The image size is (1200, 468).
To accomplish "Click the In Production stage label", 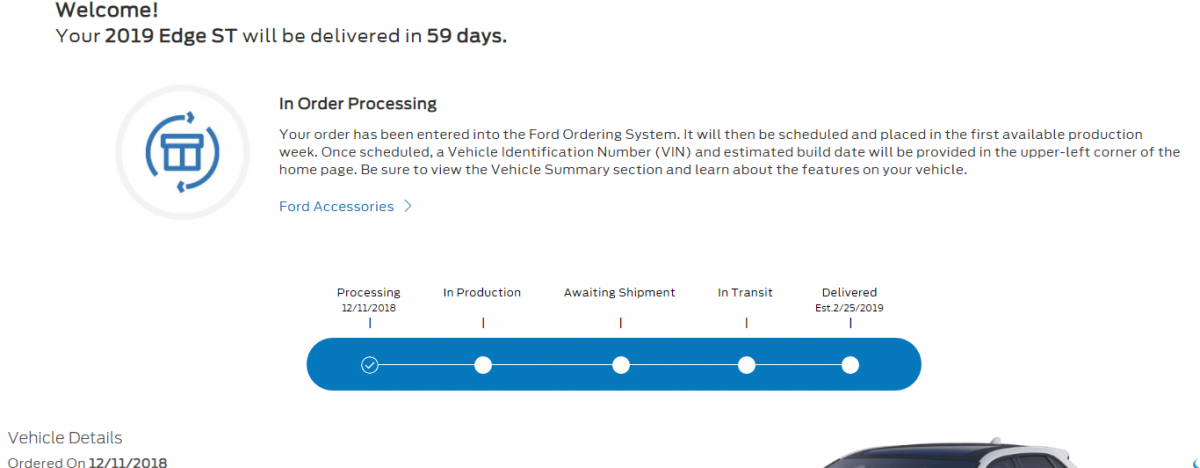I will click(482, 293).
